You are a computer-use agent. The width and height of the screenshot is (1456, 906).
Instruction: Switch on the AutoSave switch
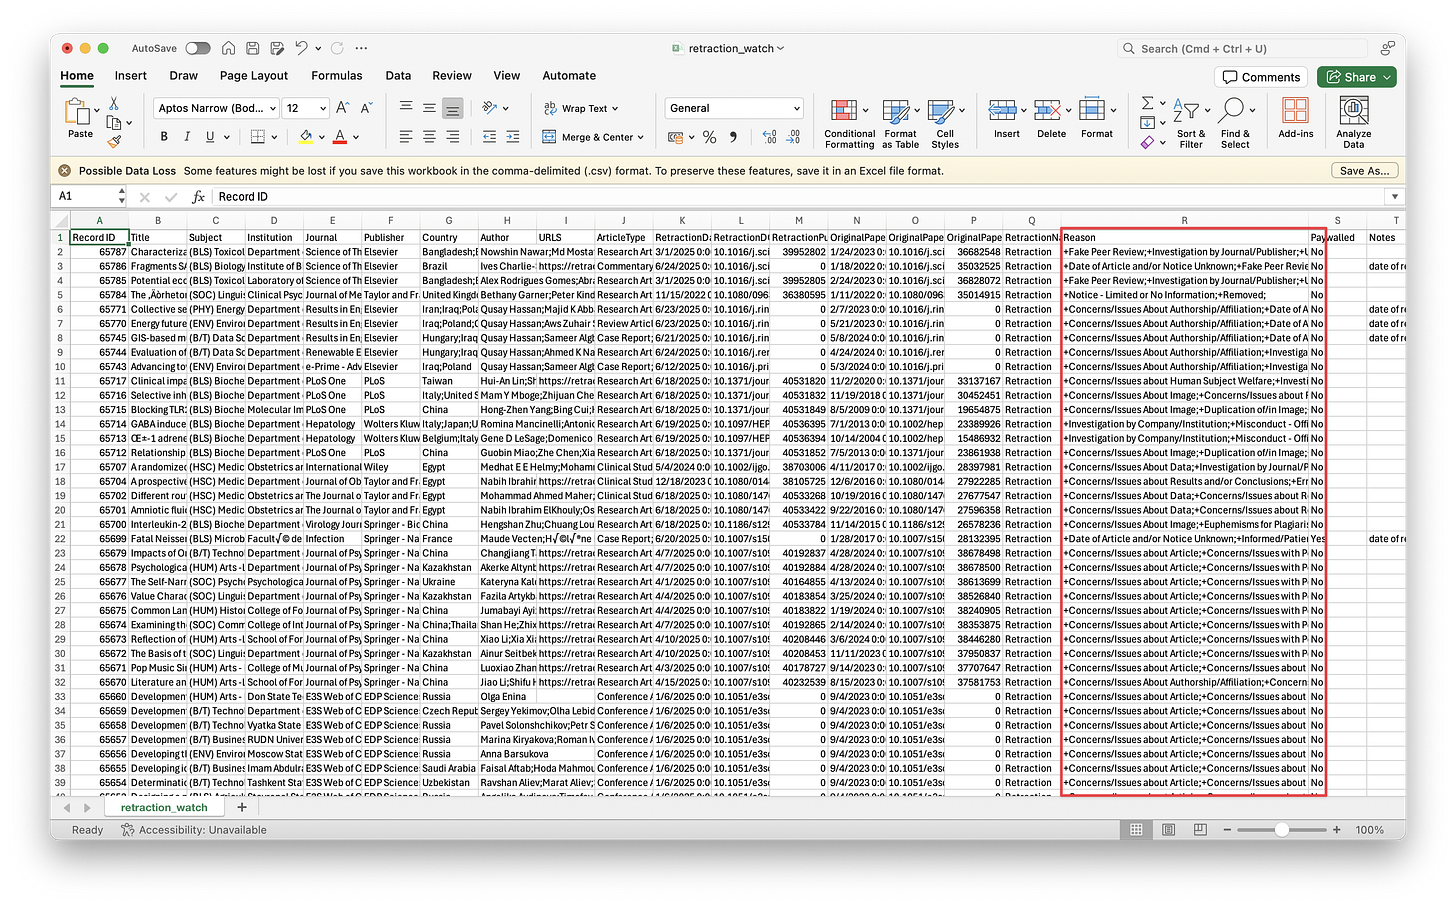pos(198,48)
